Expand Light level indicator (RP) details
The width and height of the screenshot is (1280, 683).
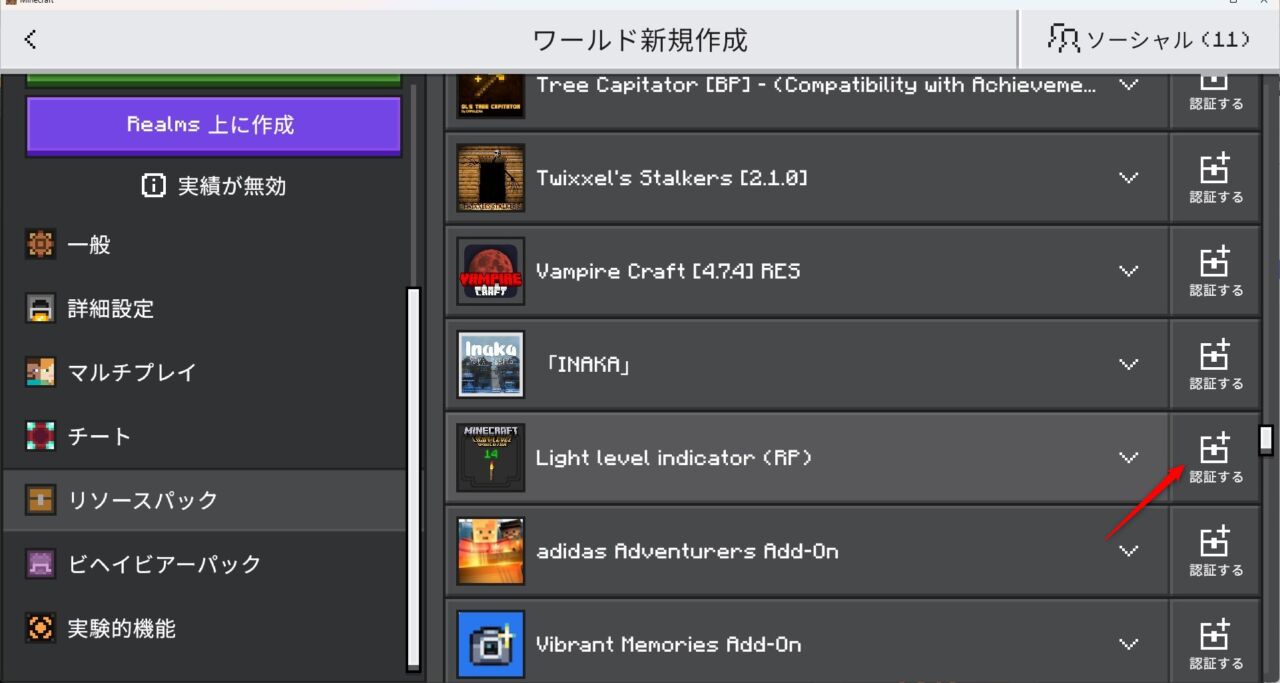(1129, 458)
